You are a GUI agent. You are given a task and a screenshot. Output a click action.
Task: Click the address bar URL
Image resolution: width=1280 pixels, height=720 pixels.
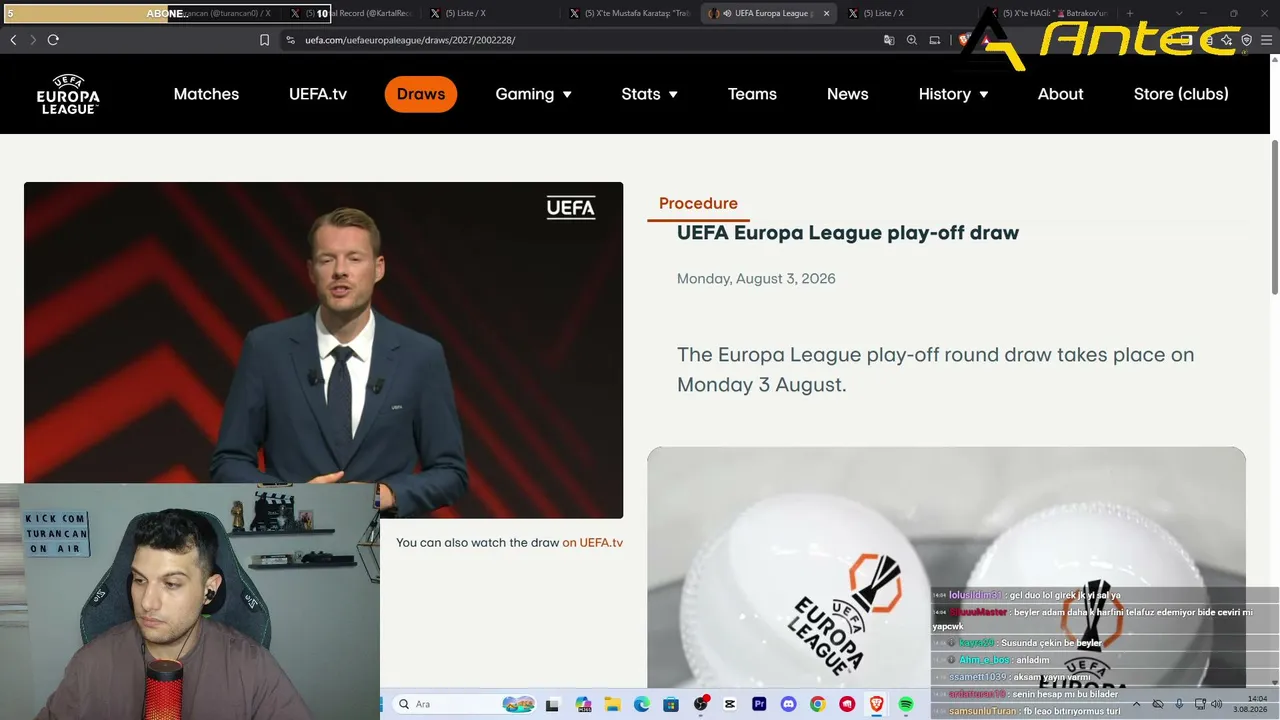click(x=410, y=40)
